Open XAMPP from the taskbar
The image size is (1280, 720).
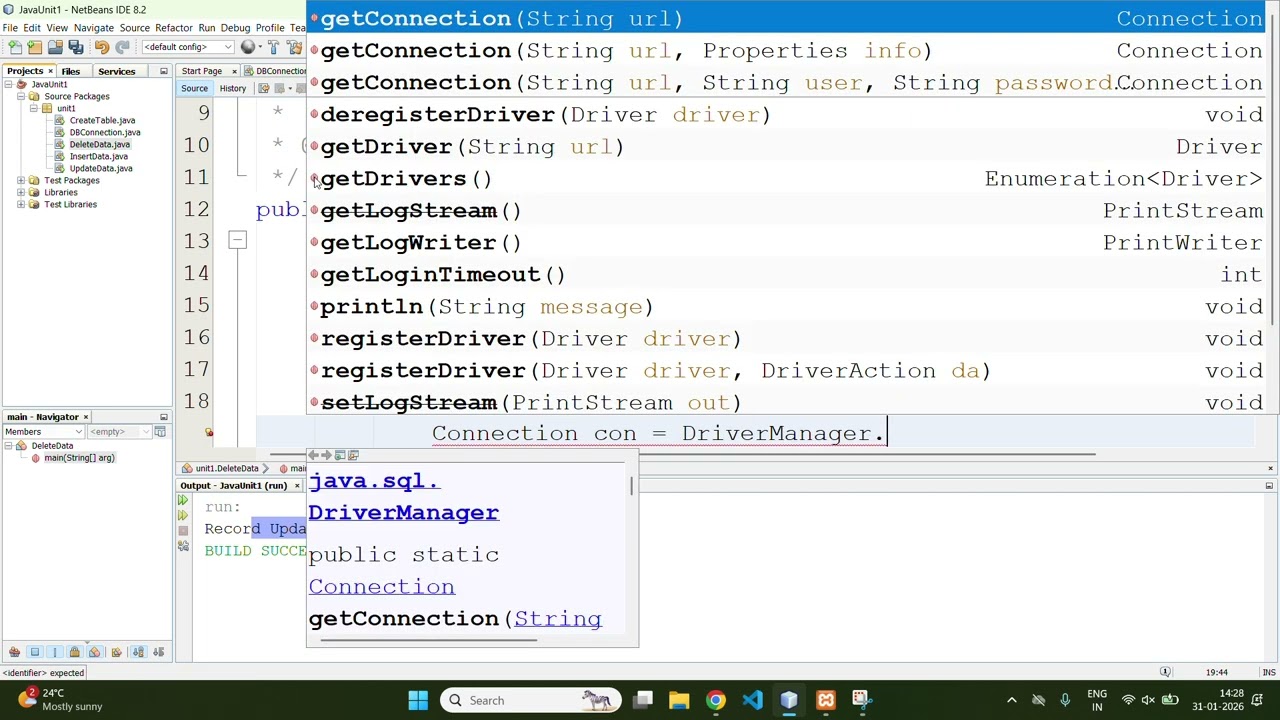tap(826, 700)
